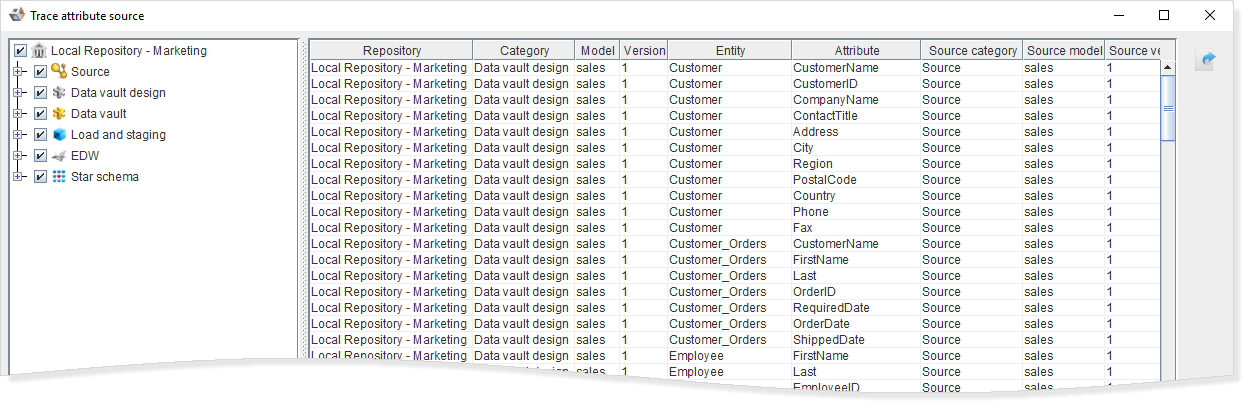This screenshot has width=1249, height=409.
Task: Click the Local Repository building icon
Action: point(39,51)
